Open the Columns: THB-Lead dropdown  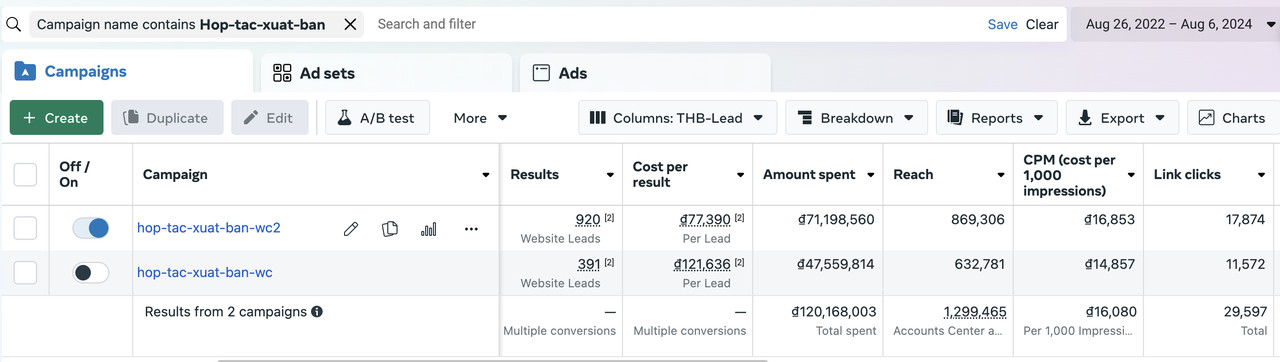(677, 118)
